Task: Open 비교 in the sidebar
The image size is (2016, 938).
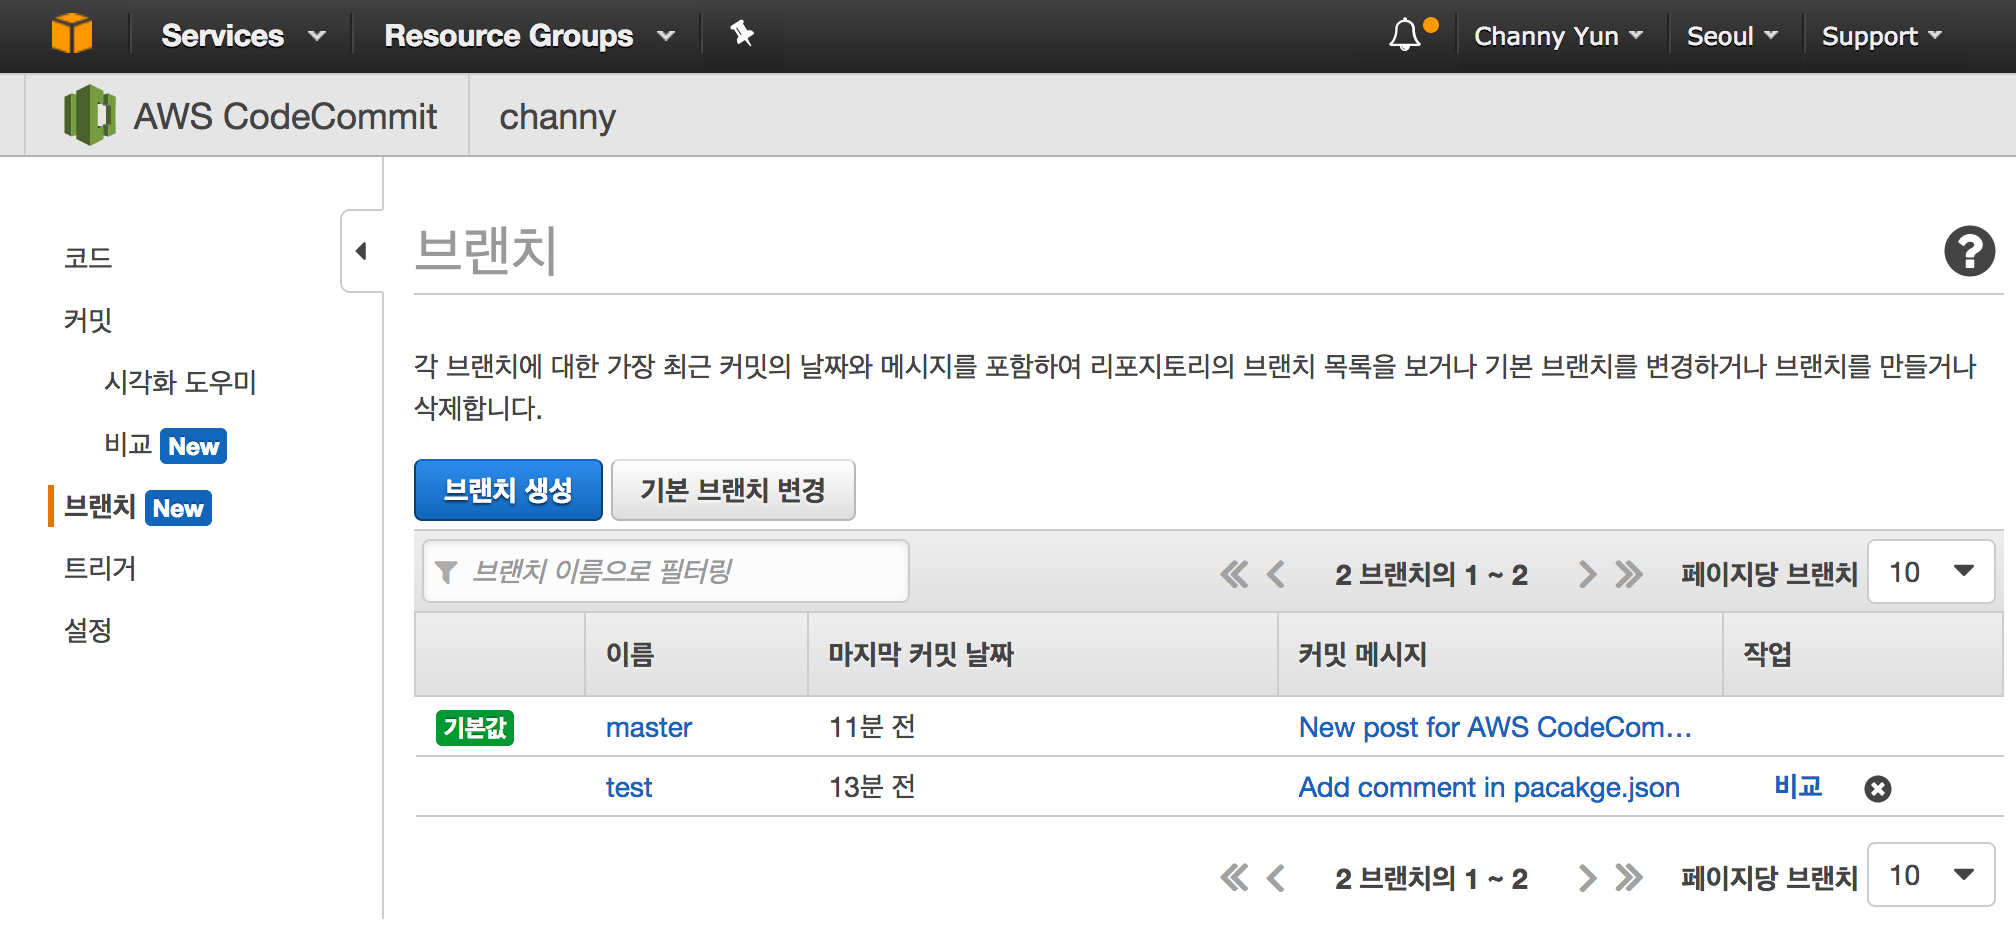Action: tap(128, 444)
